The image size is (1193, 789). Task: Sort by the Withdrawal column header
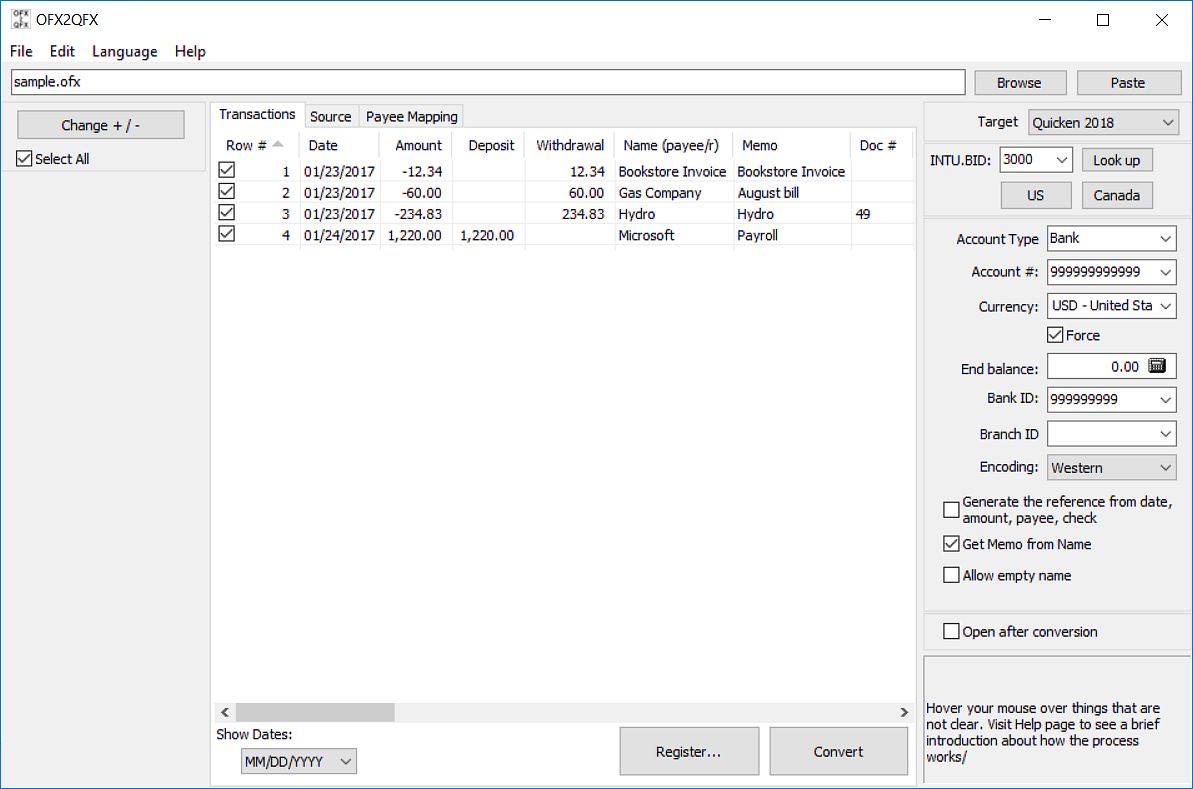click(x=569, y=145)
